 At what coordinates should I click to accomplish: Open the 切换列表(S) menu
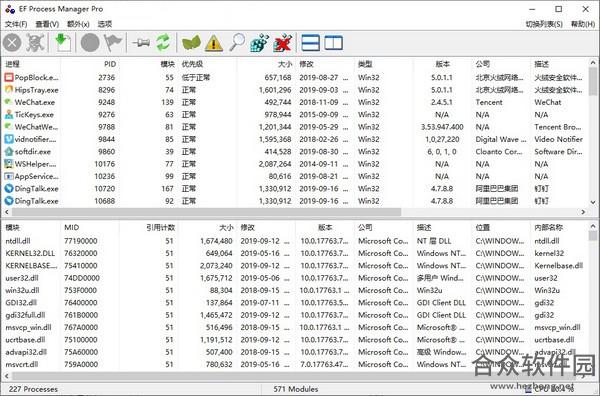tap(544, 24)
